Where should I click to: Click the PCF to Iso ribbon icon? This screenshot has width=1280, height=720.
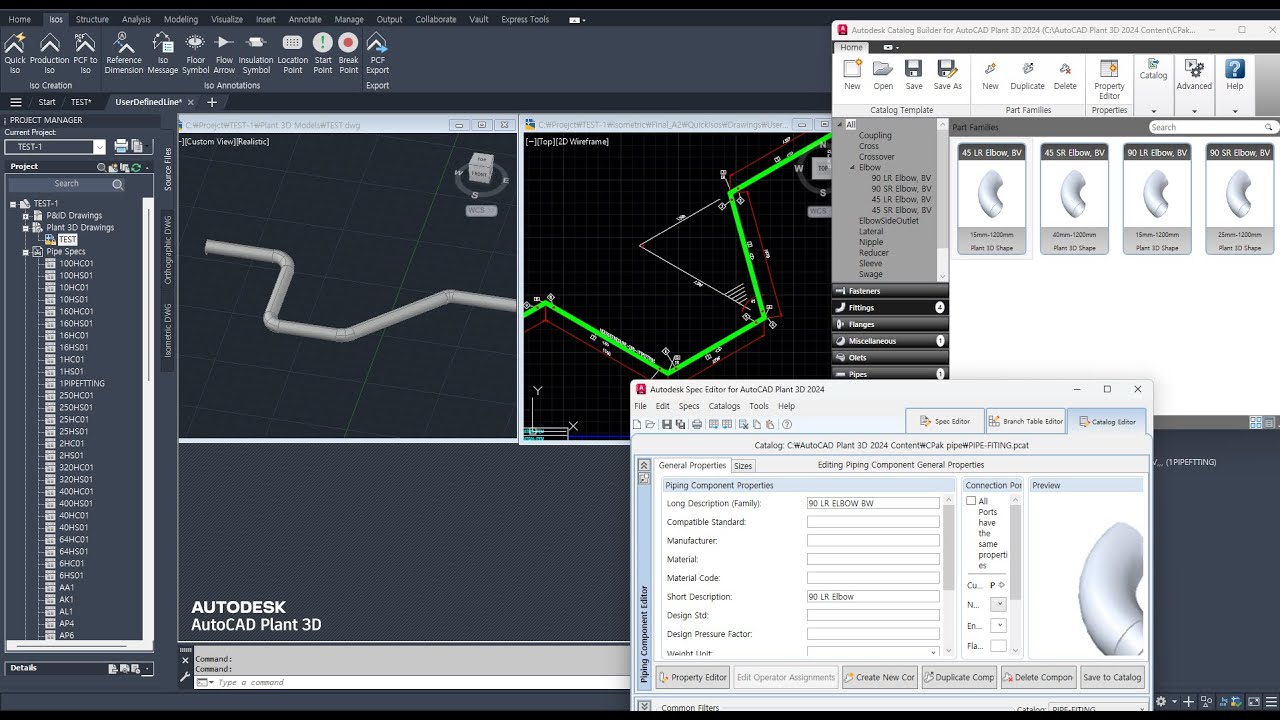(85, 53)
